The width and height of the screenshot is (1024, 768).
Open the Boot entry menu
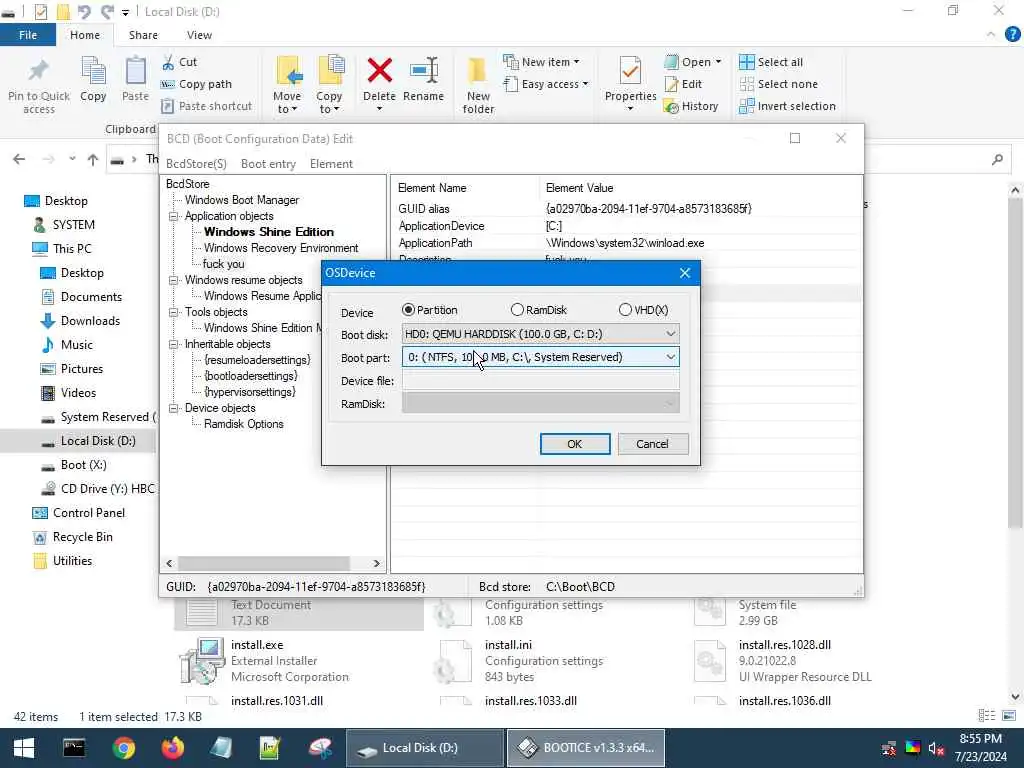tap(268, 164)
